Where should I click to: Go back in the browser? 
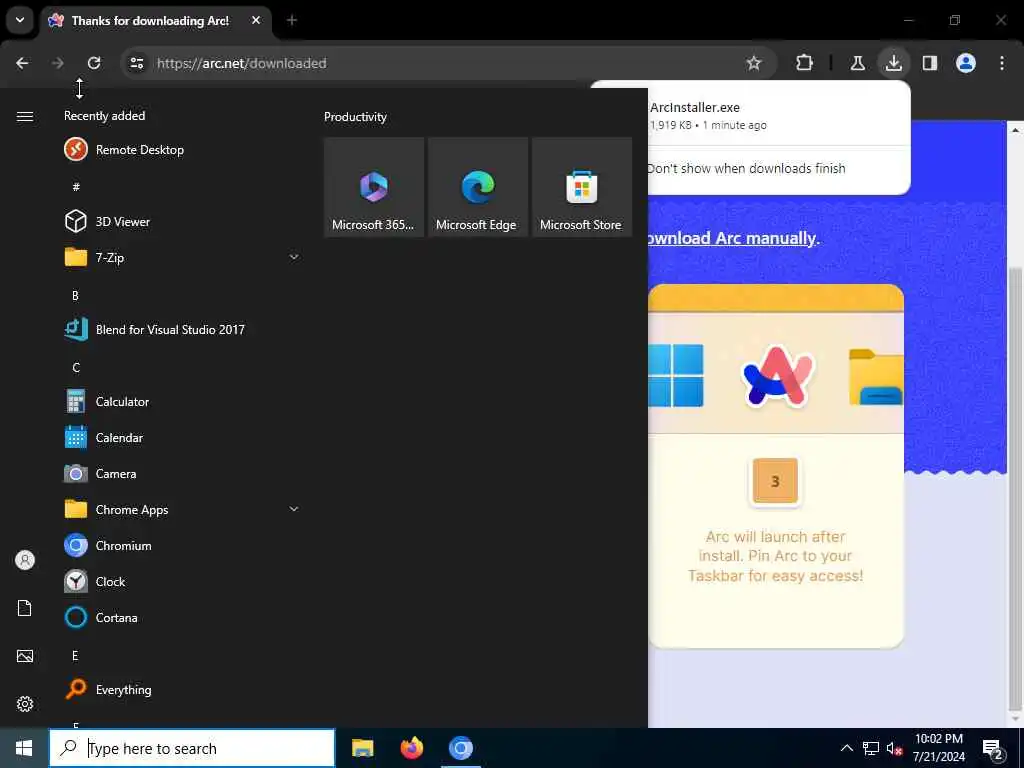pyautogui.click(x=22, y=63)
